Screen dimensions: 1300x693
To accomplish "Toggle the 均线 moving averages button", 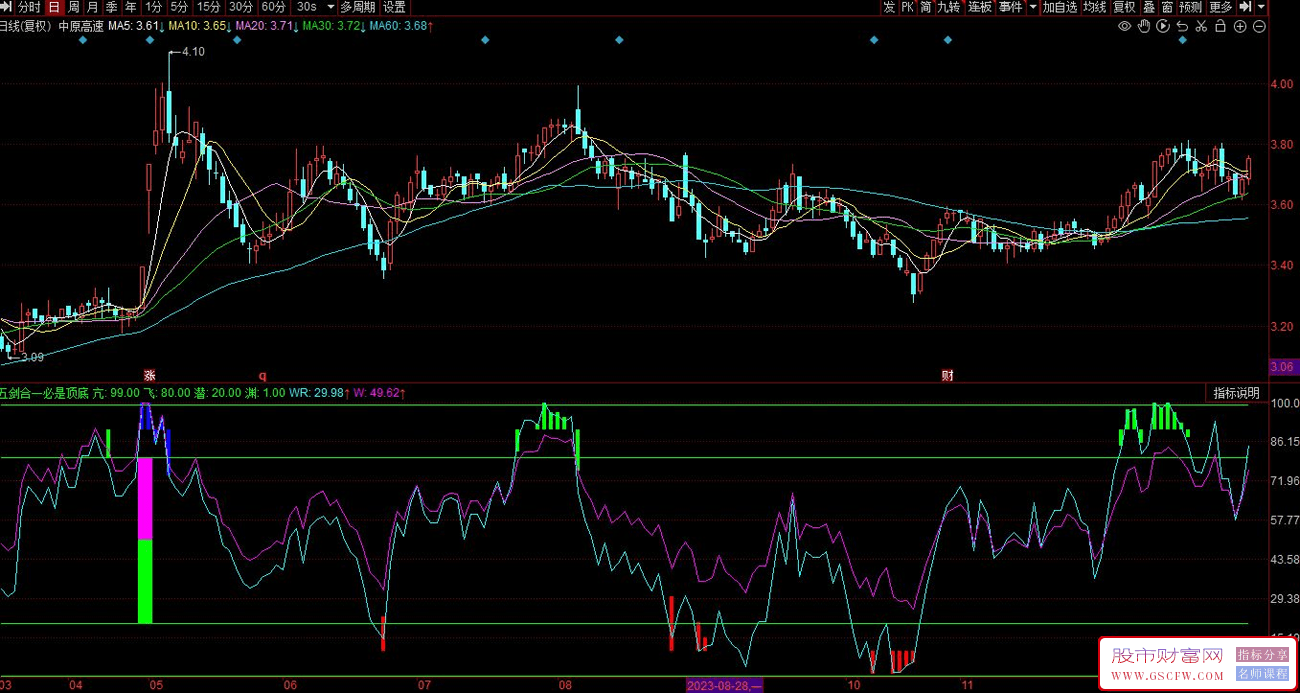I will pyautogui.click(x=1095, y=7).
